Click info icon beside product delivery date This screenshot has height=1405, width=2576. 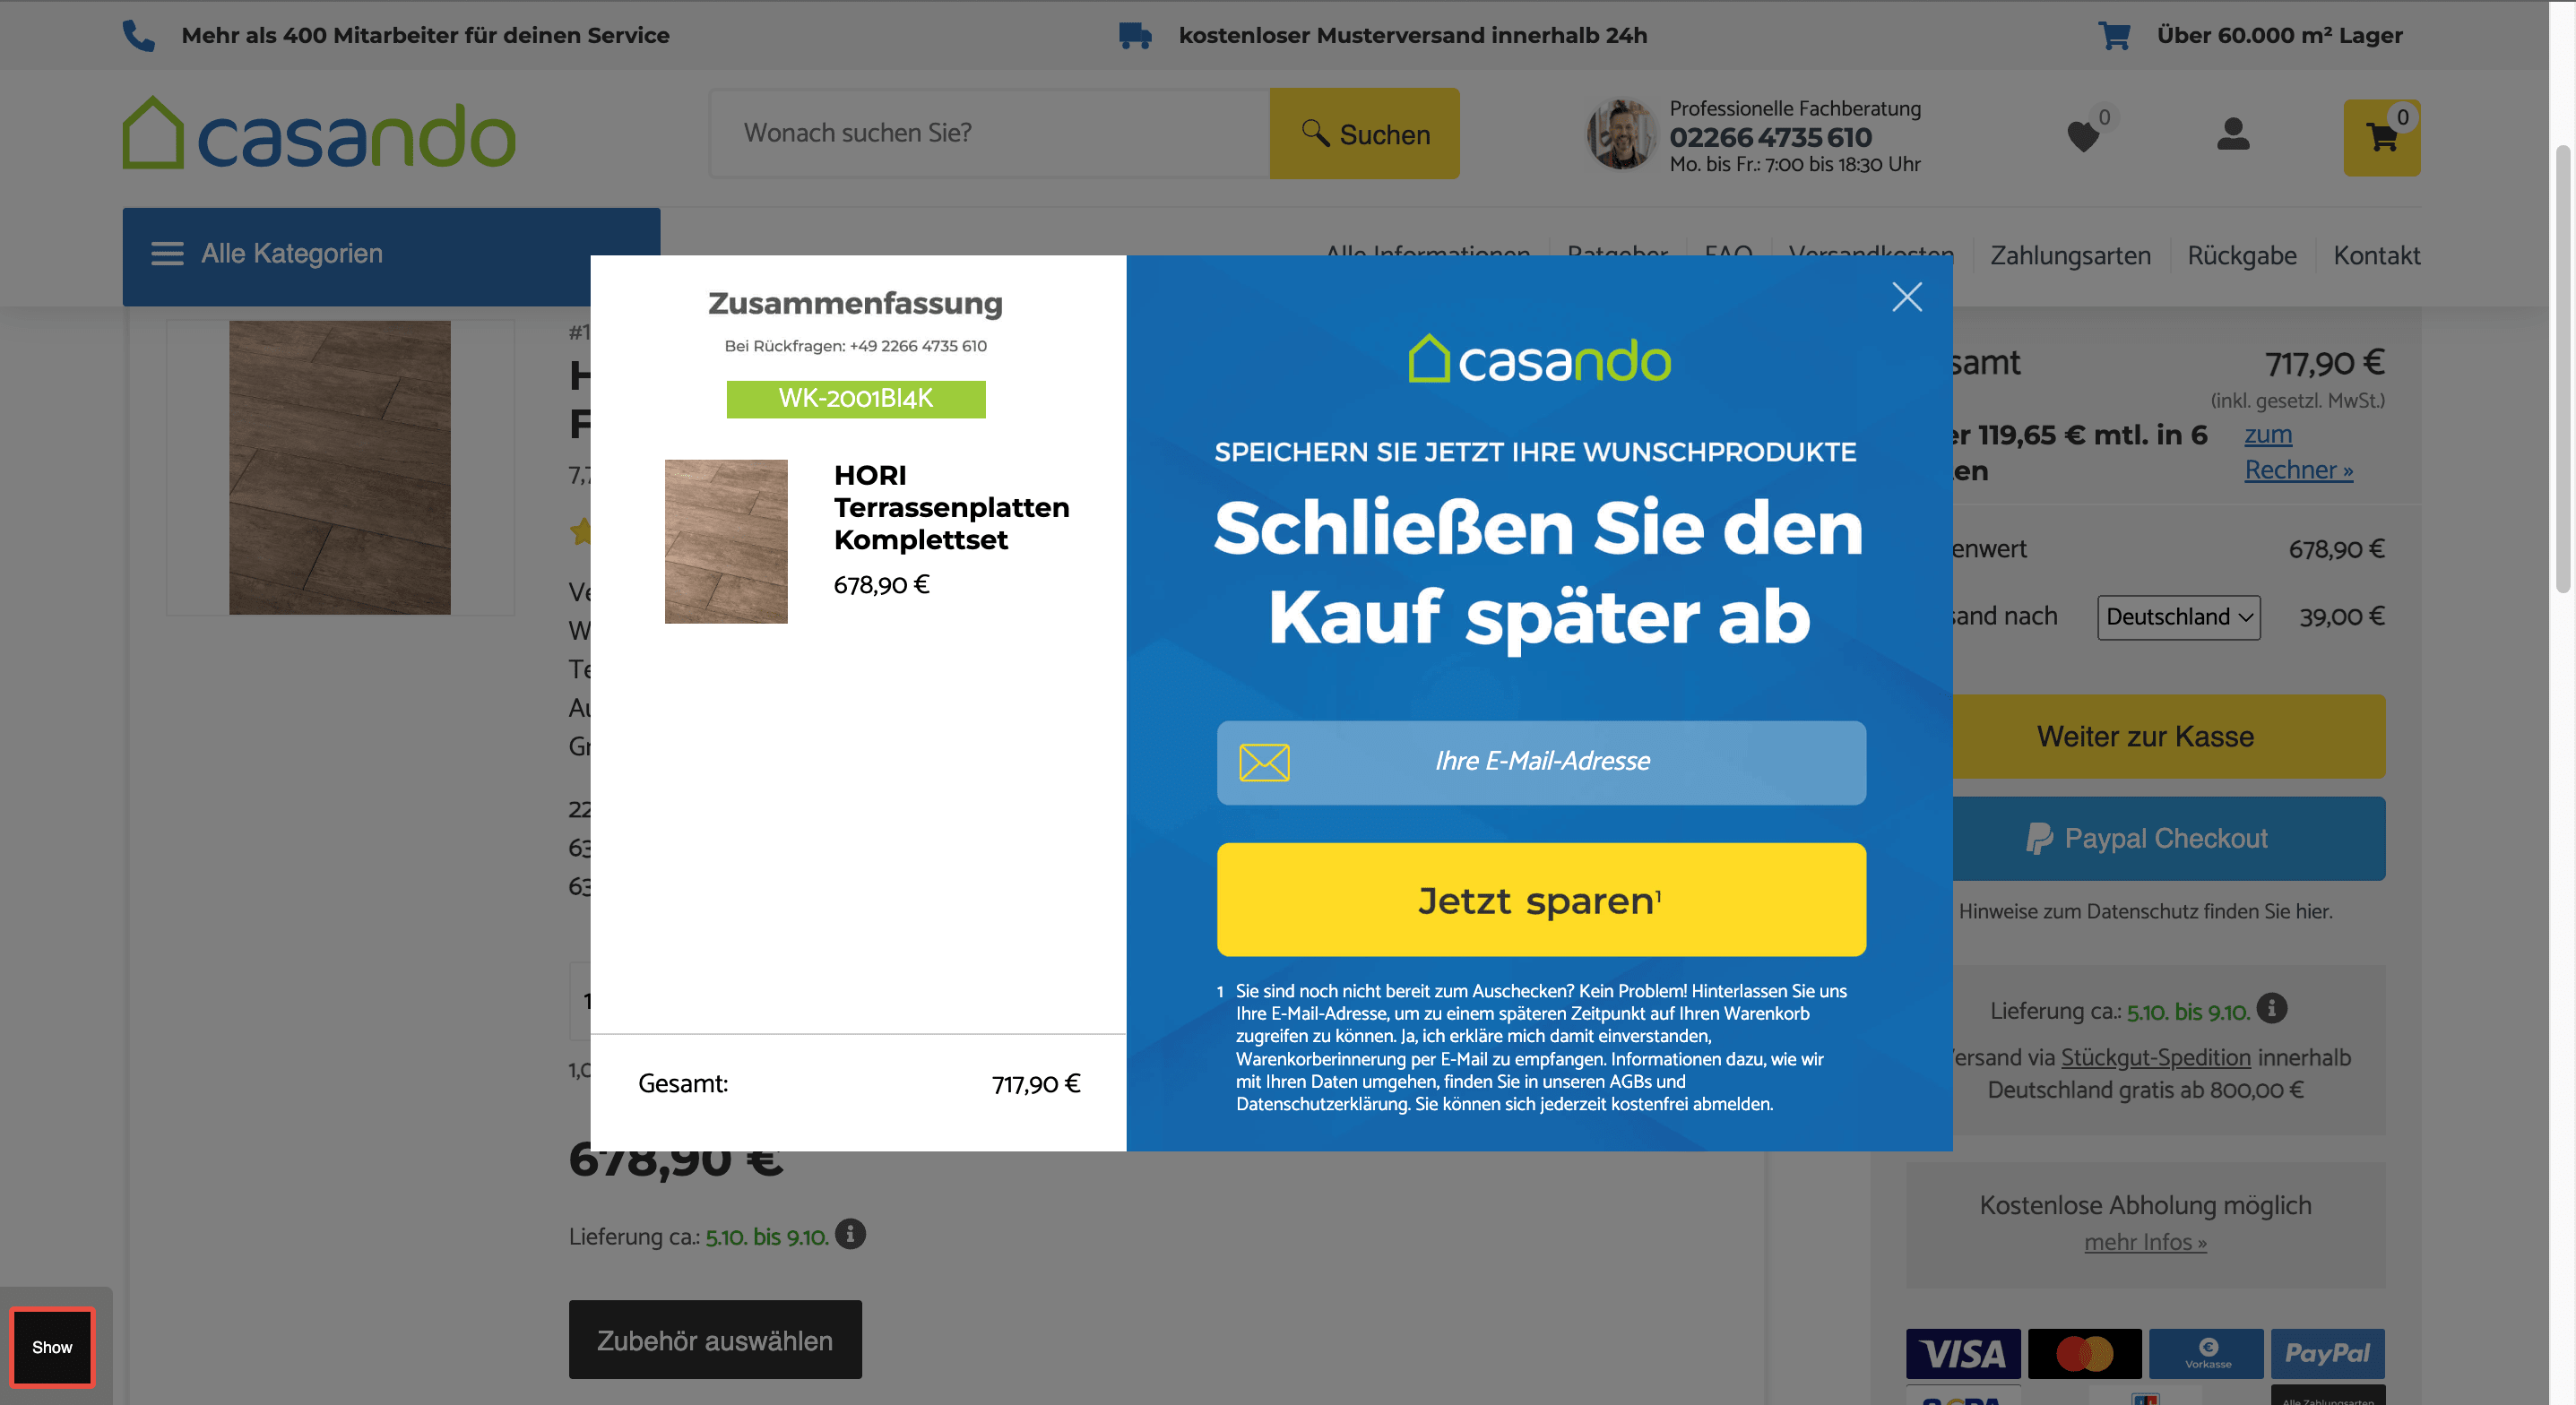849,1234
